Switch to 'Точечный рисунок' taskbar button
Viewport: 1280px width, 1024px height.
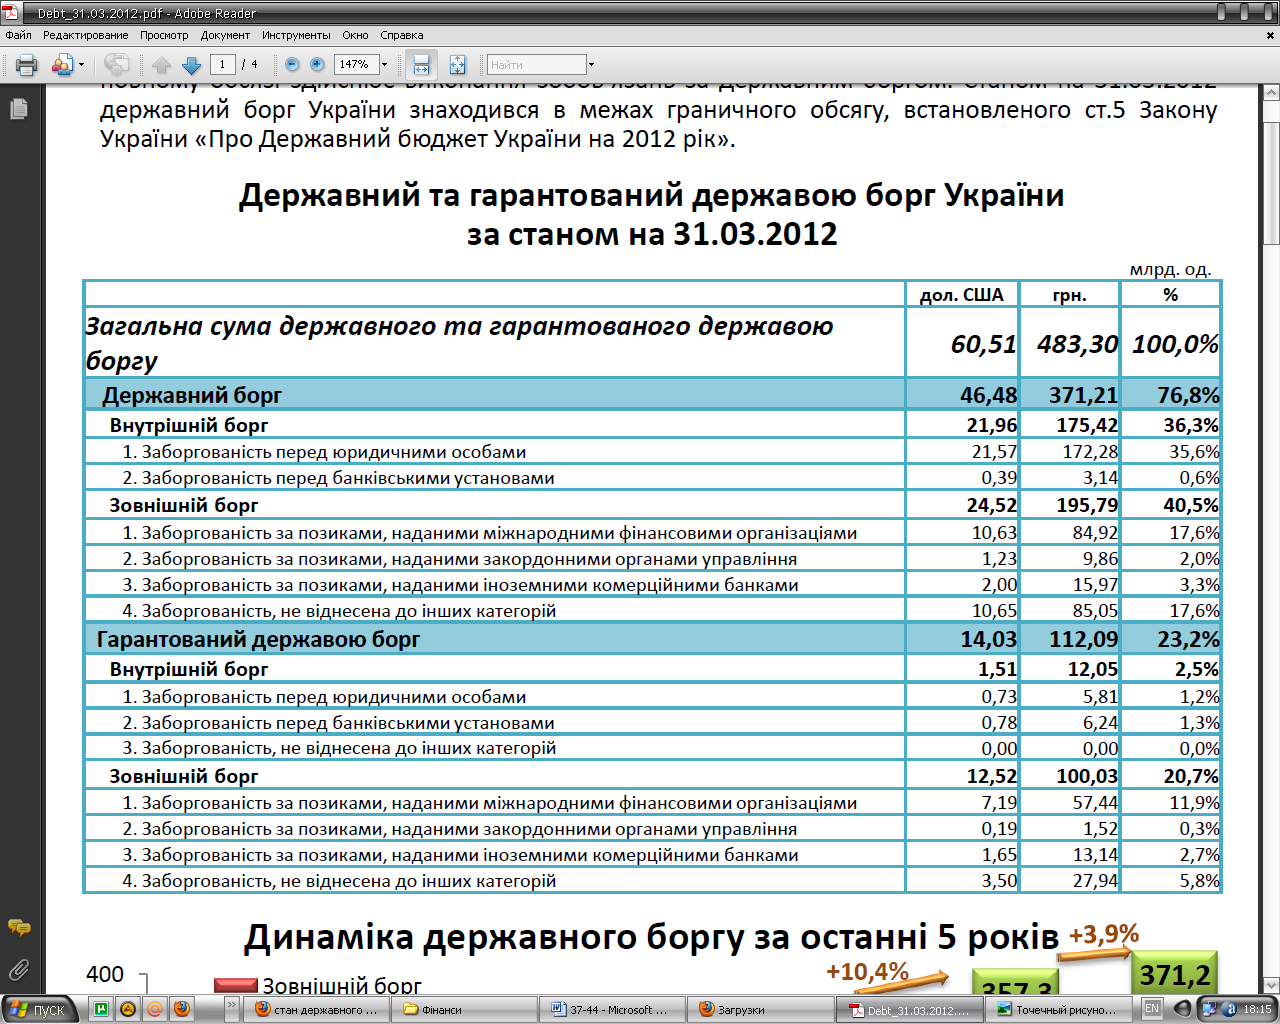[x=1059, y=1010]
